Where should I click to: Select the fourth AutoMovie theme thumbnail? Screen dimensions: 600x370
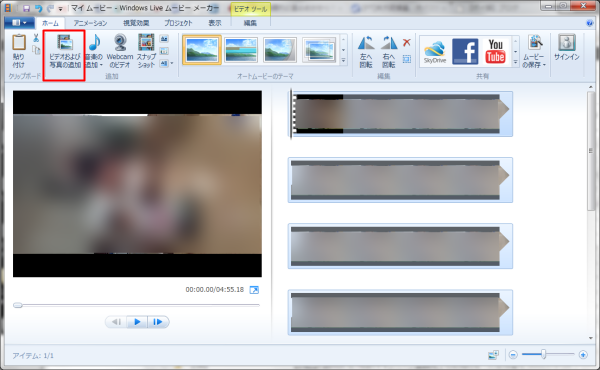319,50
